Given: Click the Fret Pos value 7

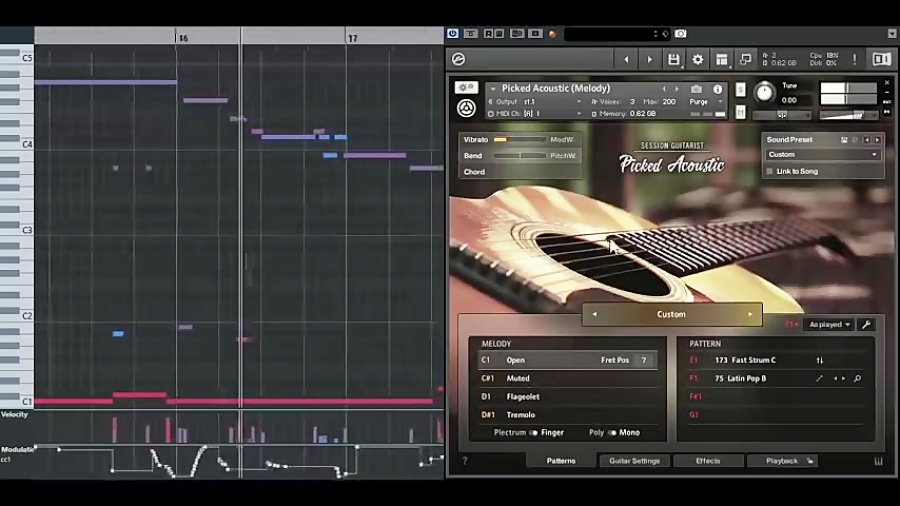Looking at the screenshot, I should 644,360.
